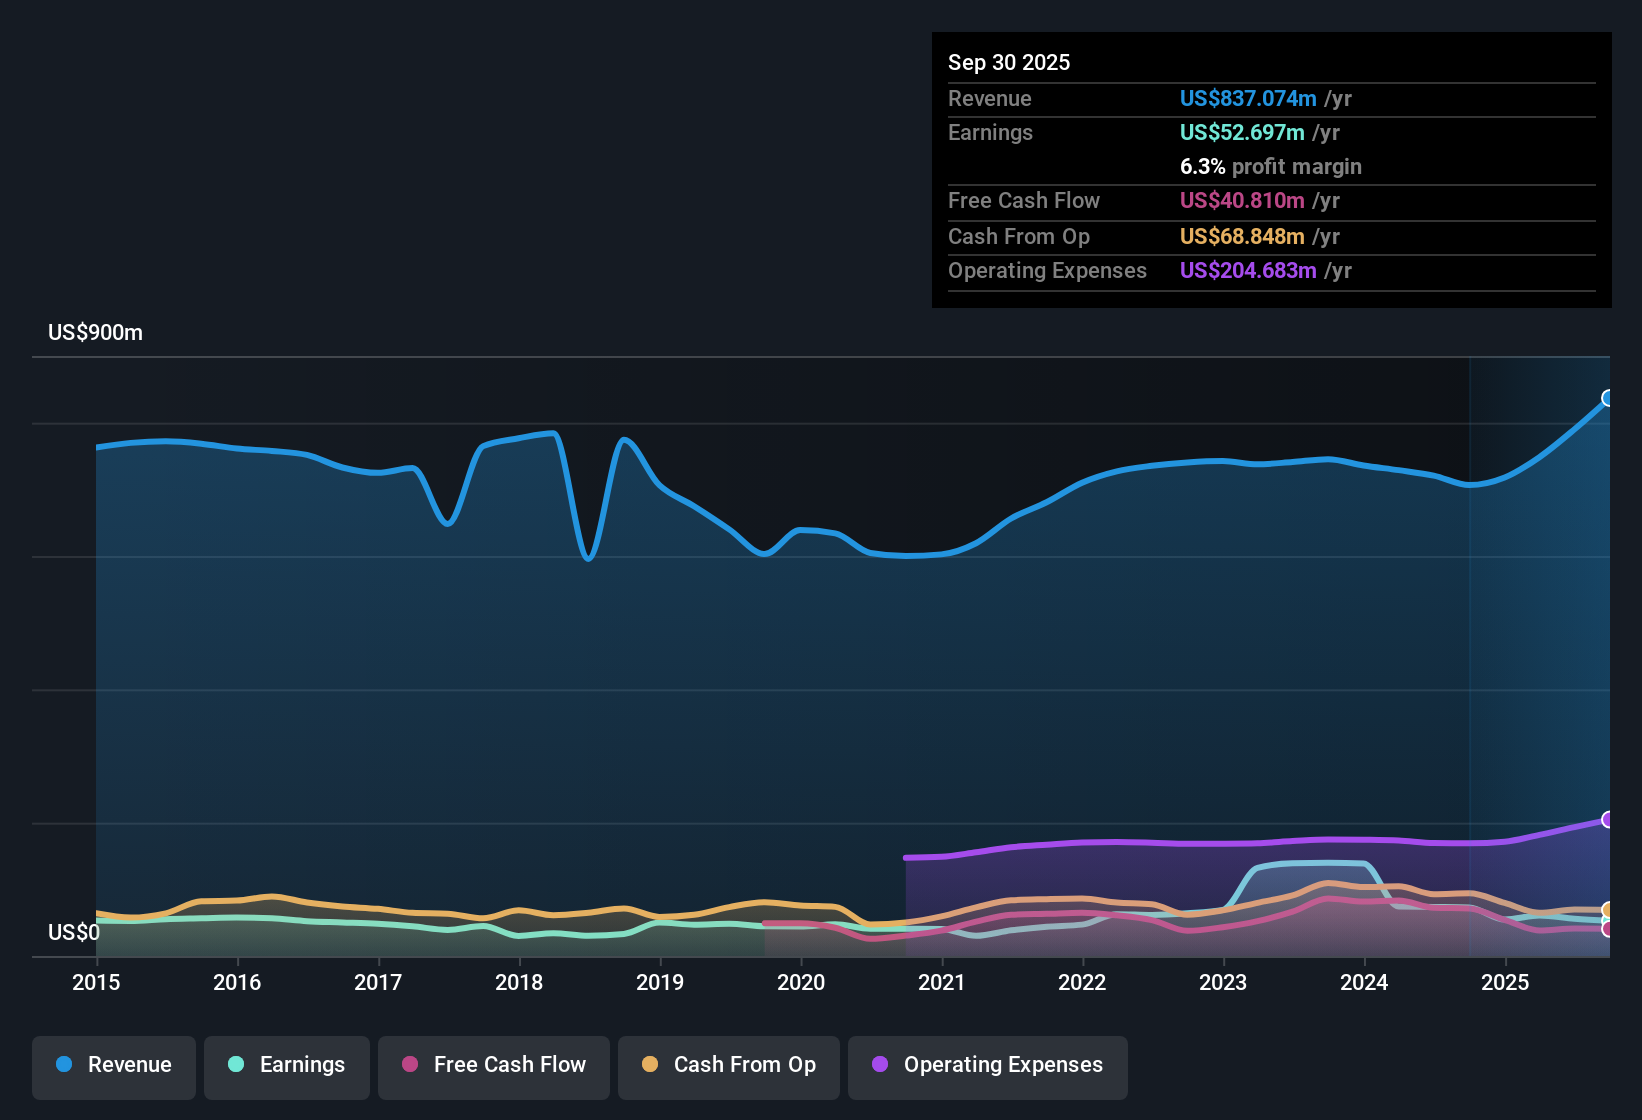Click the Free Cash Flow label in tooltip
Screen dimensions: 1642x1120
[x=1024, y=200]
